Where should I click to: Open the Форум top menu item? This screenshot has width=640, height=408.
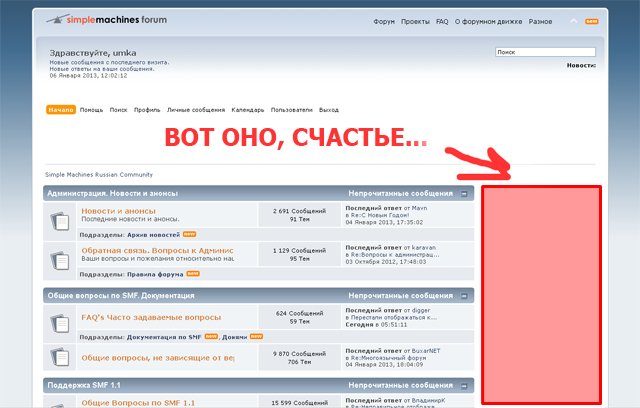point(384,22)
